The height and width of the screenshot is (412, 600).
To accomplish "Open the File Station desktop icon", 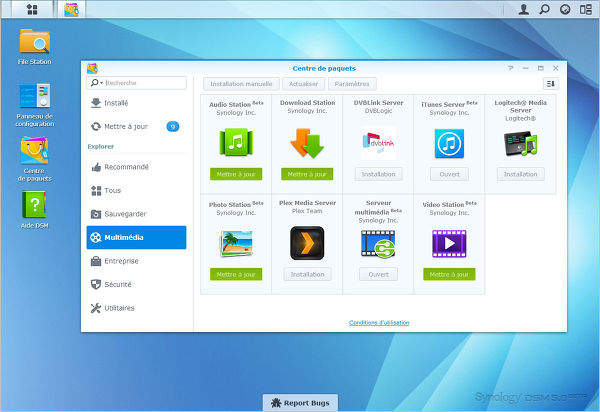I will (x=34, y=42).
